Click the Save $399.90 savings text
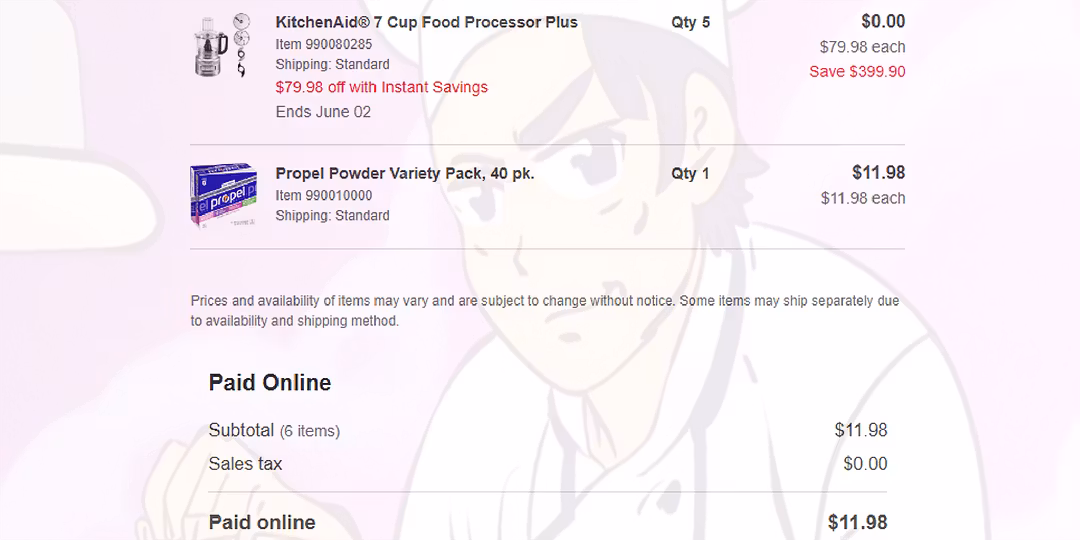This screenshot has width=1080, height=540. (x=857, y=71)
